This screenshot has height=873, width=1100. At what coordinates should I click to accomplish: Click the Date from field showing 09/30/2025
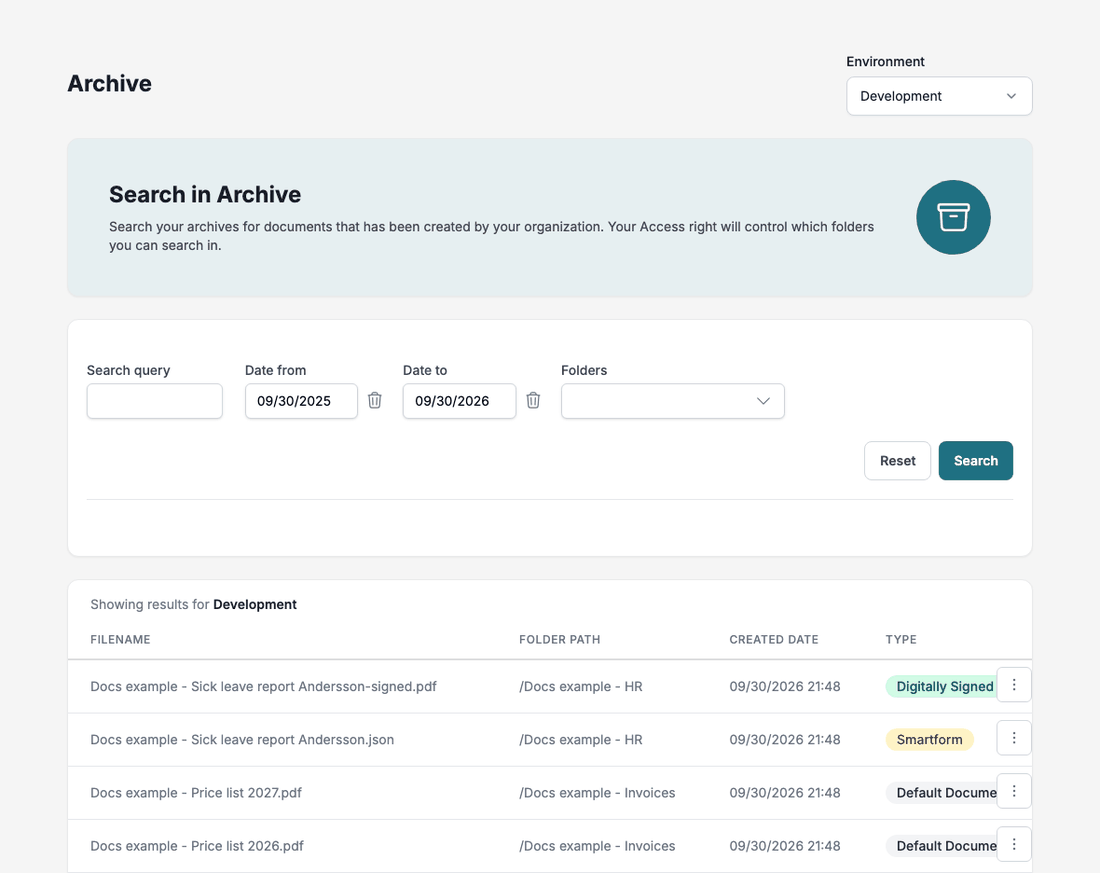301,401
